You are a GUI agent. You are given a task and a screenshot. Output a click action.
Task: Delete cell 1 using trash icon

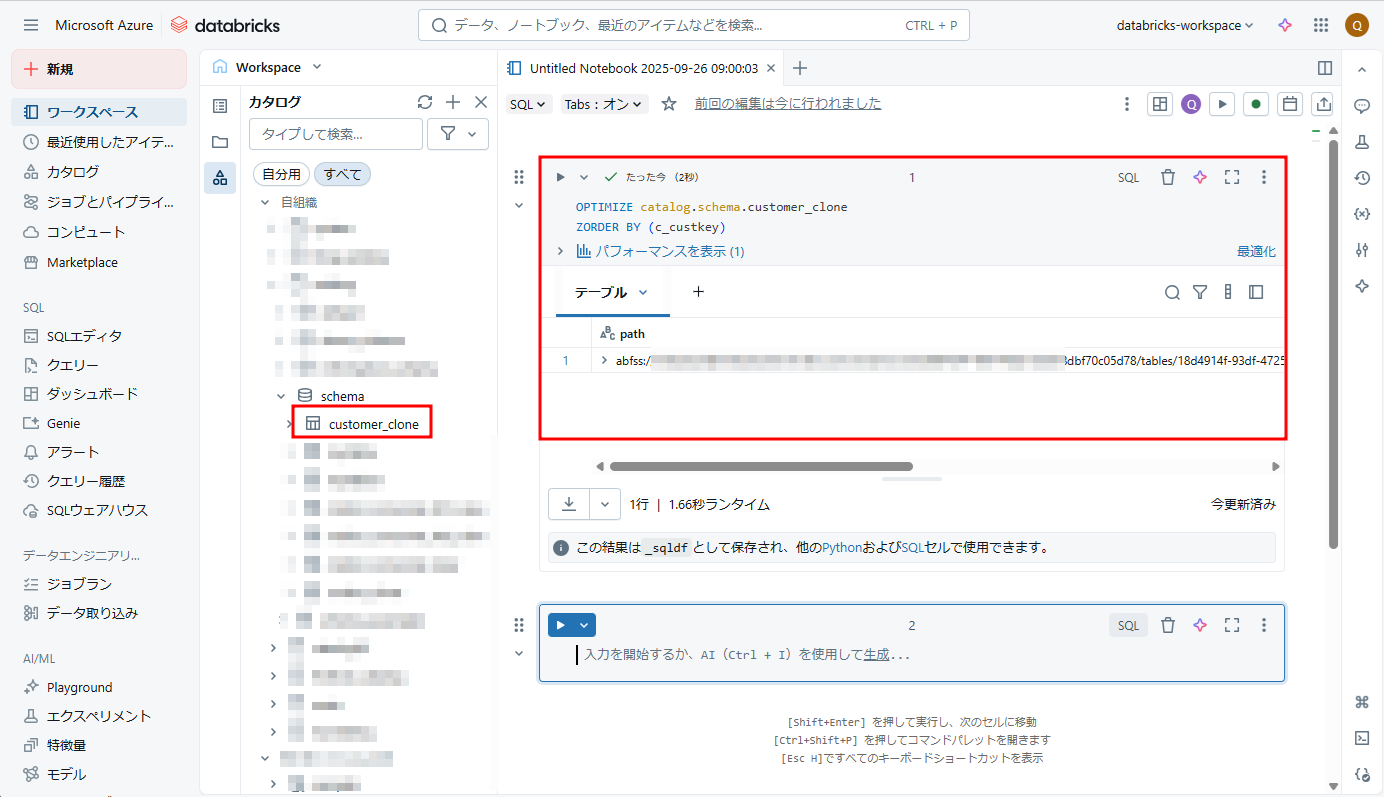[1167, 177]
